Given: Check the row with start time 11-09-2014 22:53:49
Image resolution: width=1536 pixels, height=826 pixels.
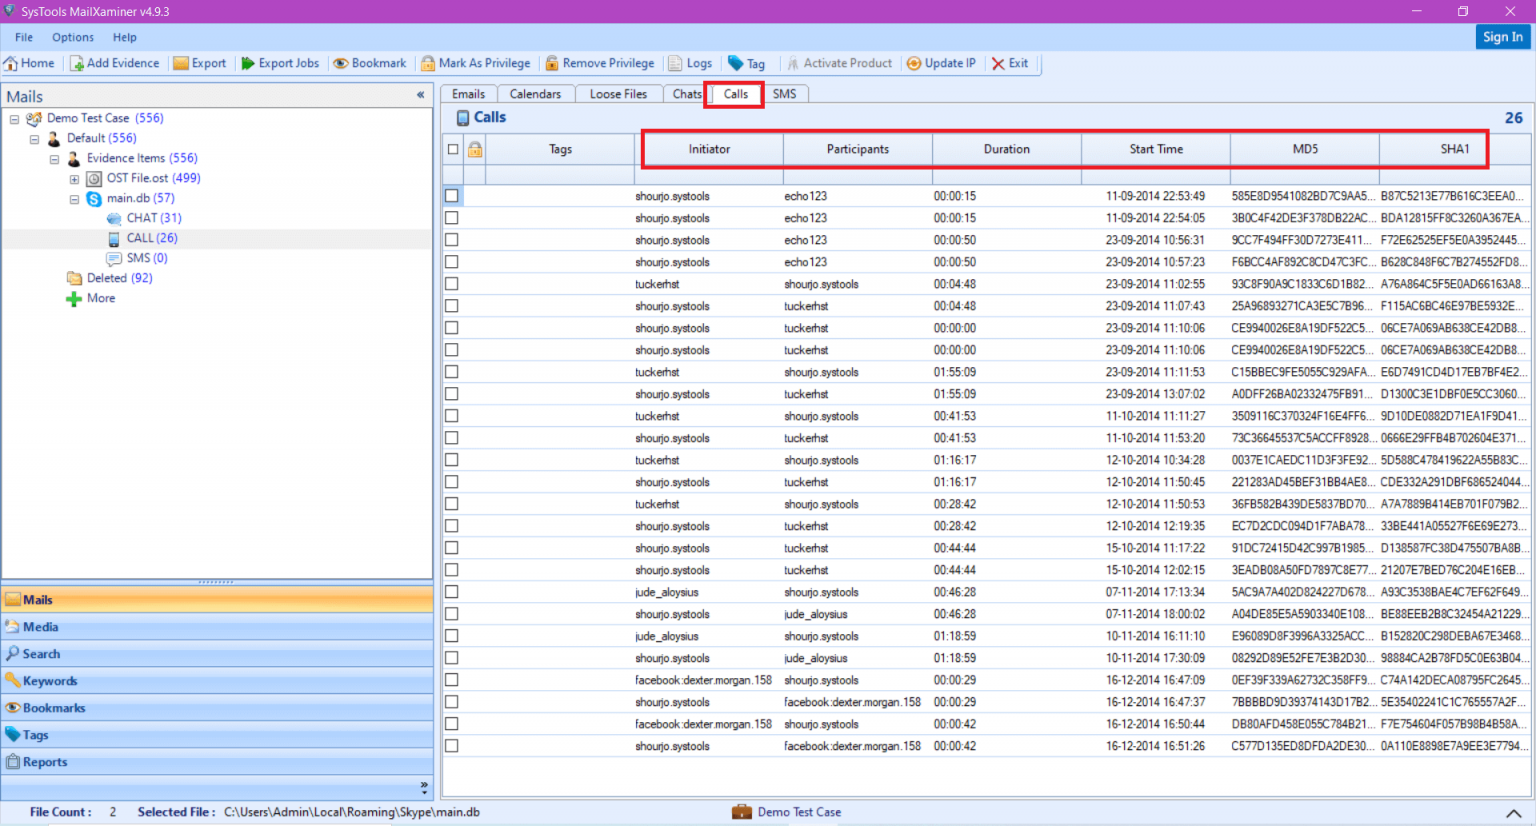Looking at the screenshot, I should click(452, 196).
